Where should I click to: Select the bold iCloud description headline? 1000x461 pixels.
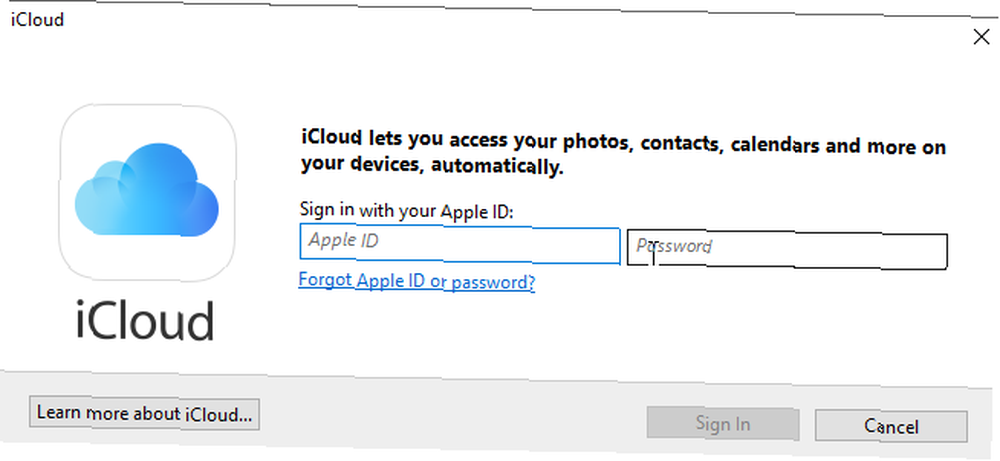623,152
